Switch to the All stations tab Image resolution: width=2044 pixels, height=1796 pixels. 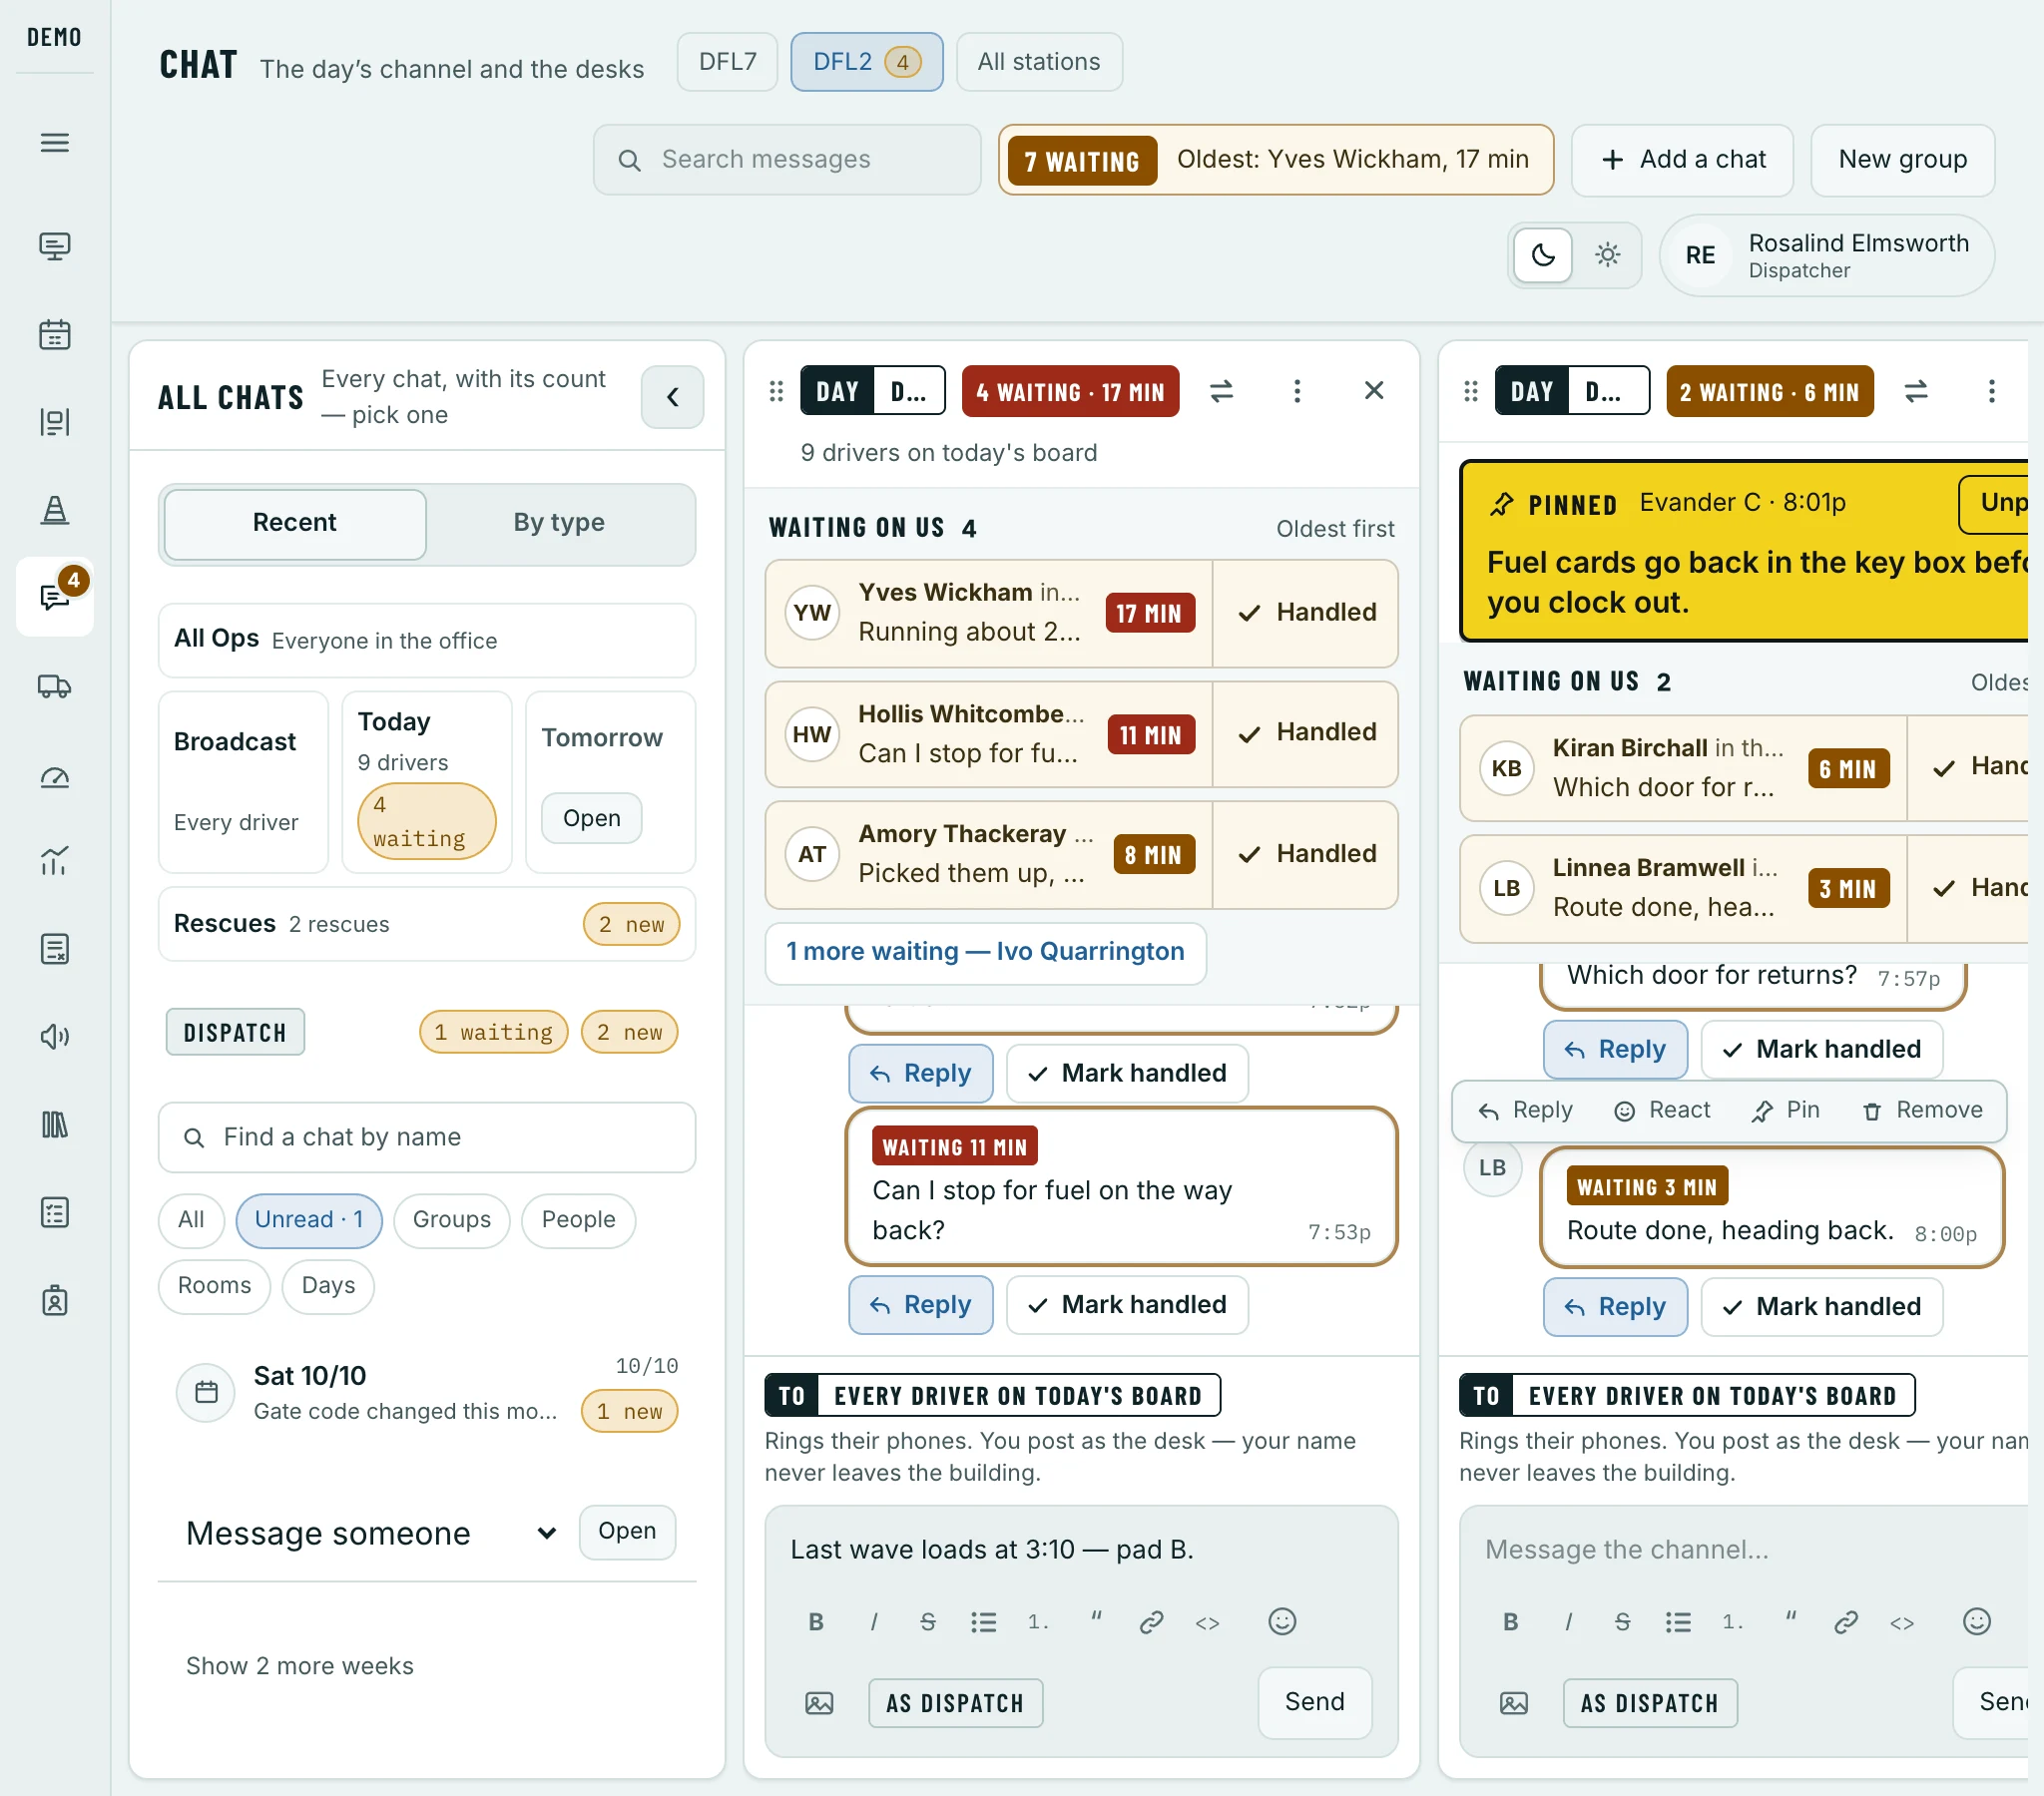(x=1039, y=62)
